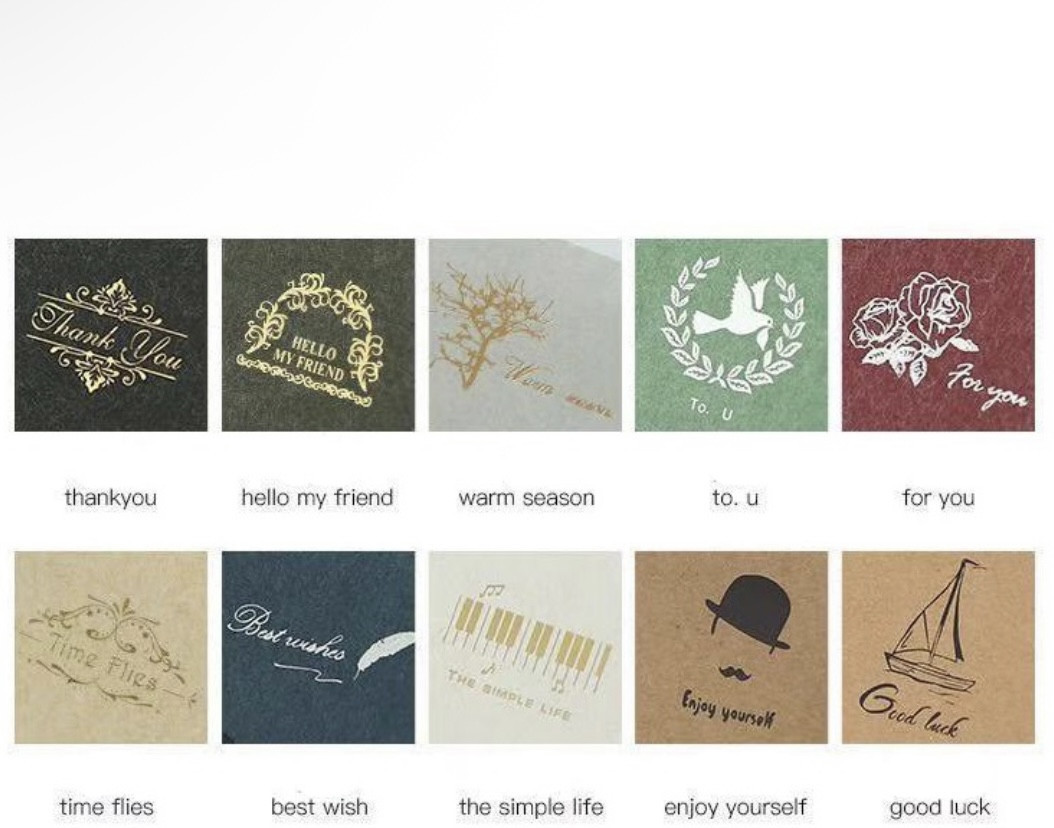Viewport: 1054px width, 828px height.
Task: Choose the Hello My Friend gold wreath card
Action: tap(318, 335)
